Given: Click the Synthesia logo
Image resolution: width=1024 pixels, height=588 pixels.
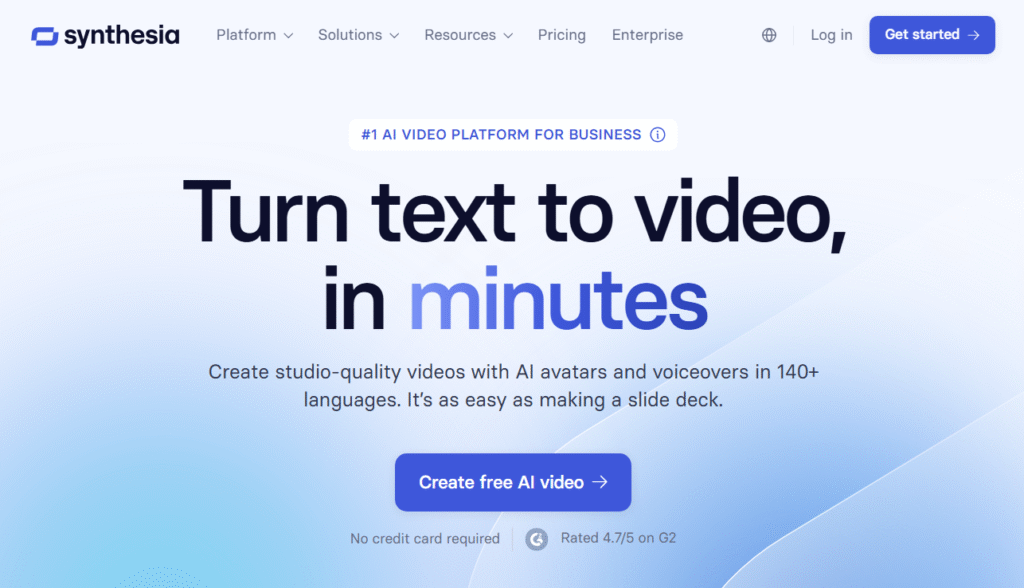Looking at the screenshot, I should point(105,36).
